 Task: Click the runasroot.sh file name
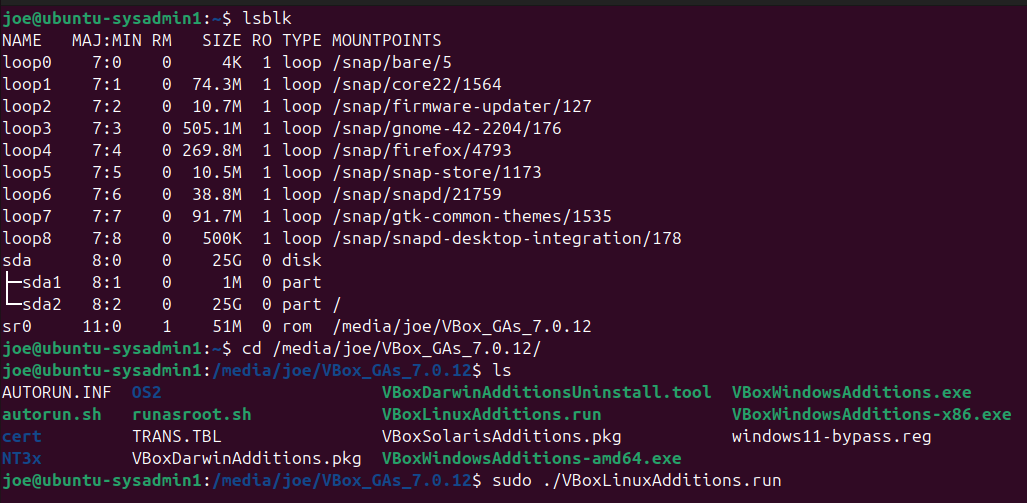point(192,414)
